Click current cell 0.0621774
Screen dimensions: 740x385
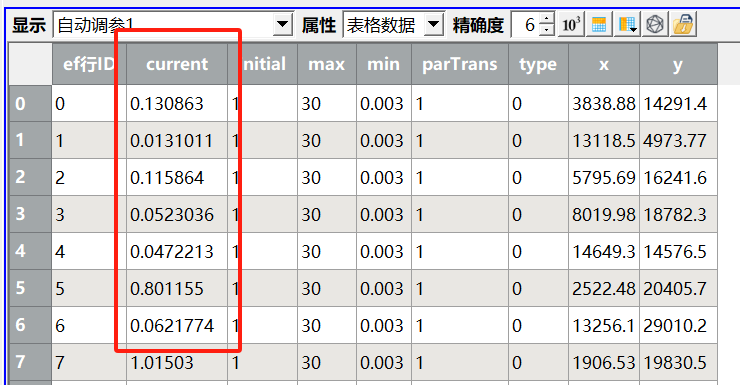coord(177,326)
